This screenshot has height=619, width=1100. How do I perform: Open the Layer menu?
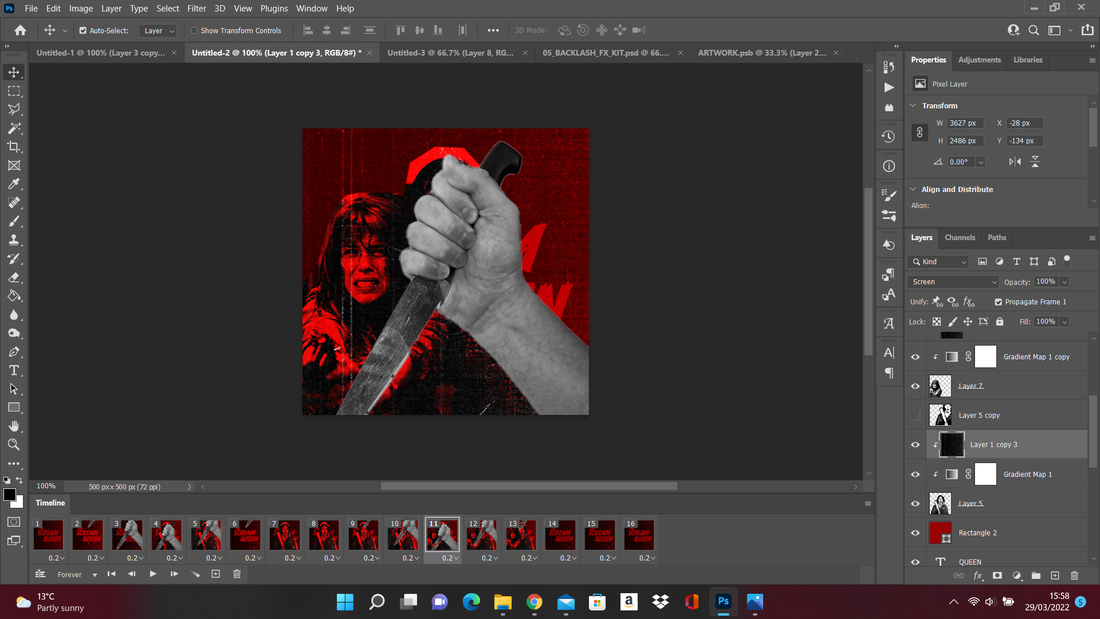point(111,8)
